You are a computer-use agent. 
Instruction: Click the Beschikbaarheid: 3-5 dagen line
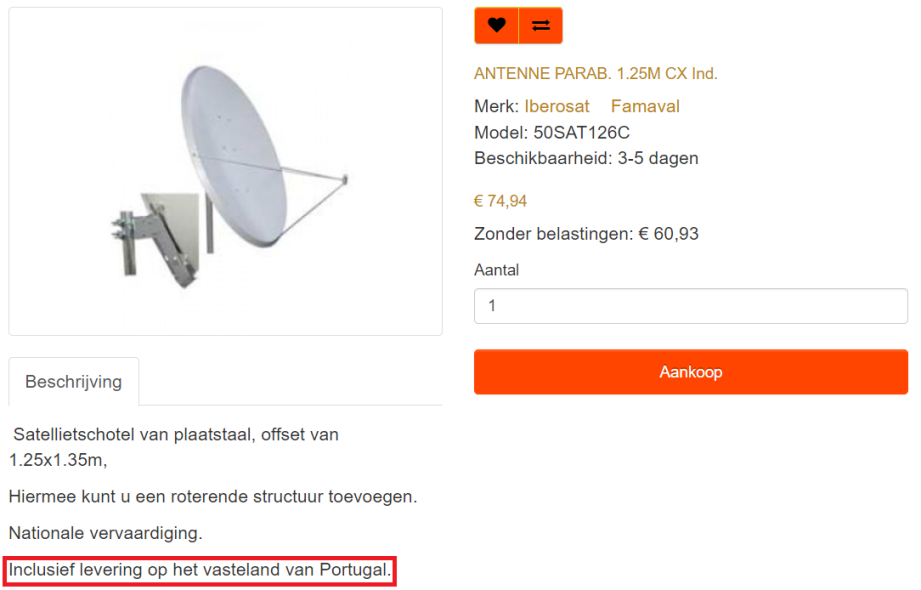tap(586, 158)
